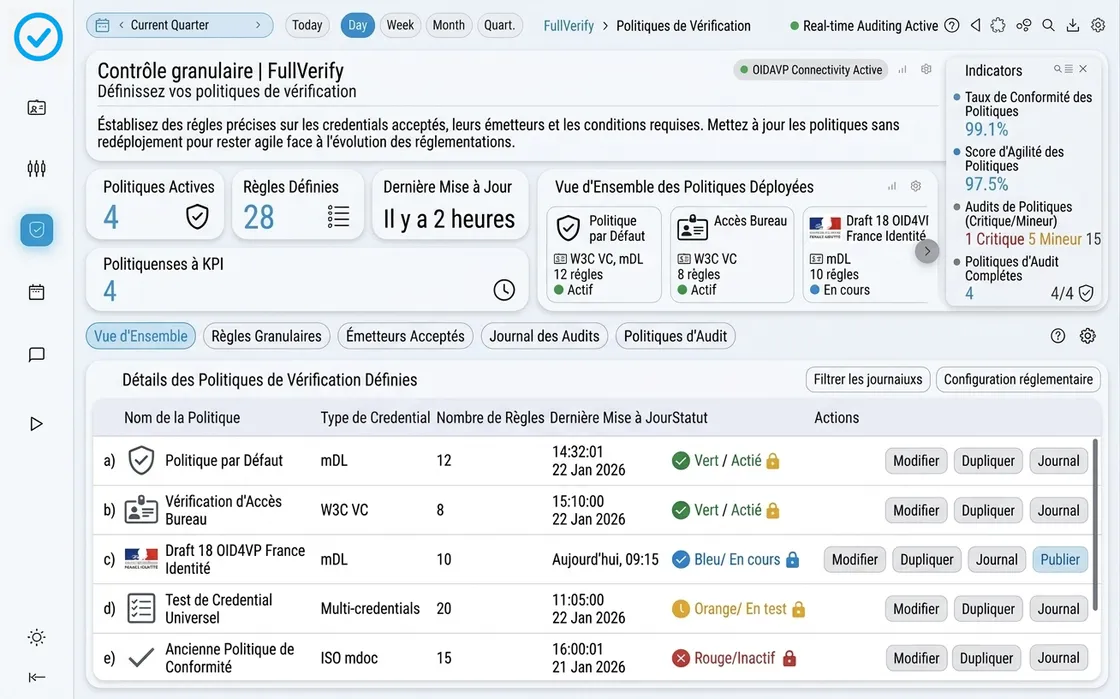
Task: Collapse the left sidebar
Action: tap(37, 677)
